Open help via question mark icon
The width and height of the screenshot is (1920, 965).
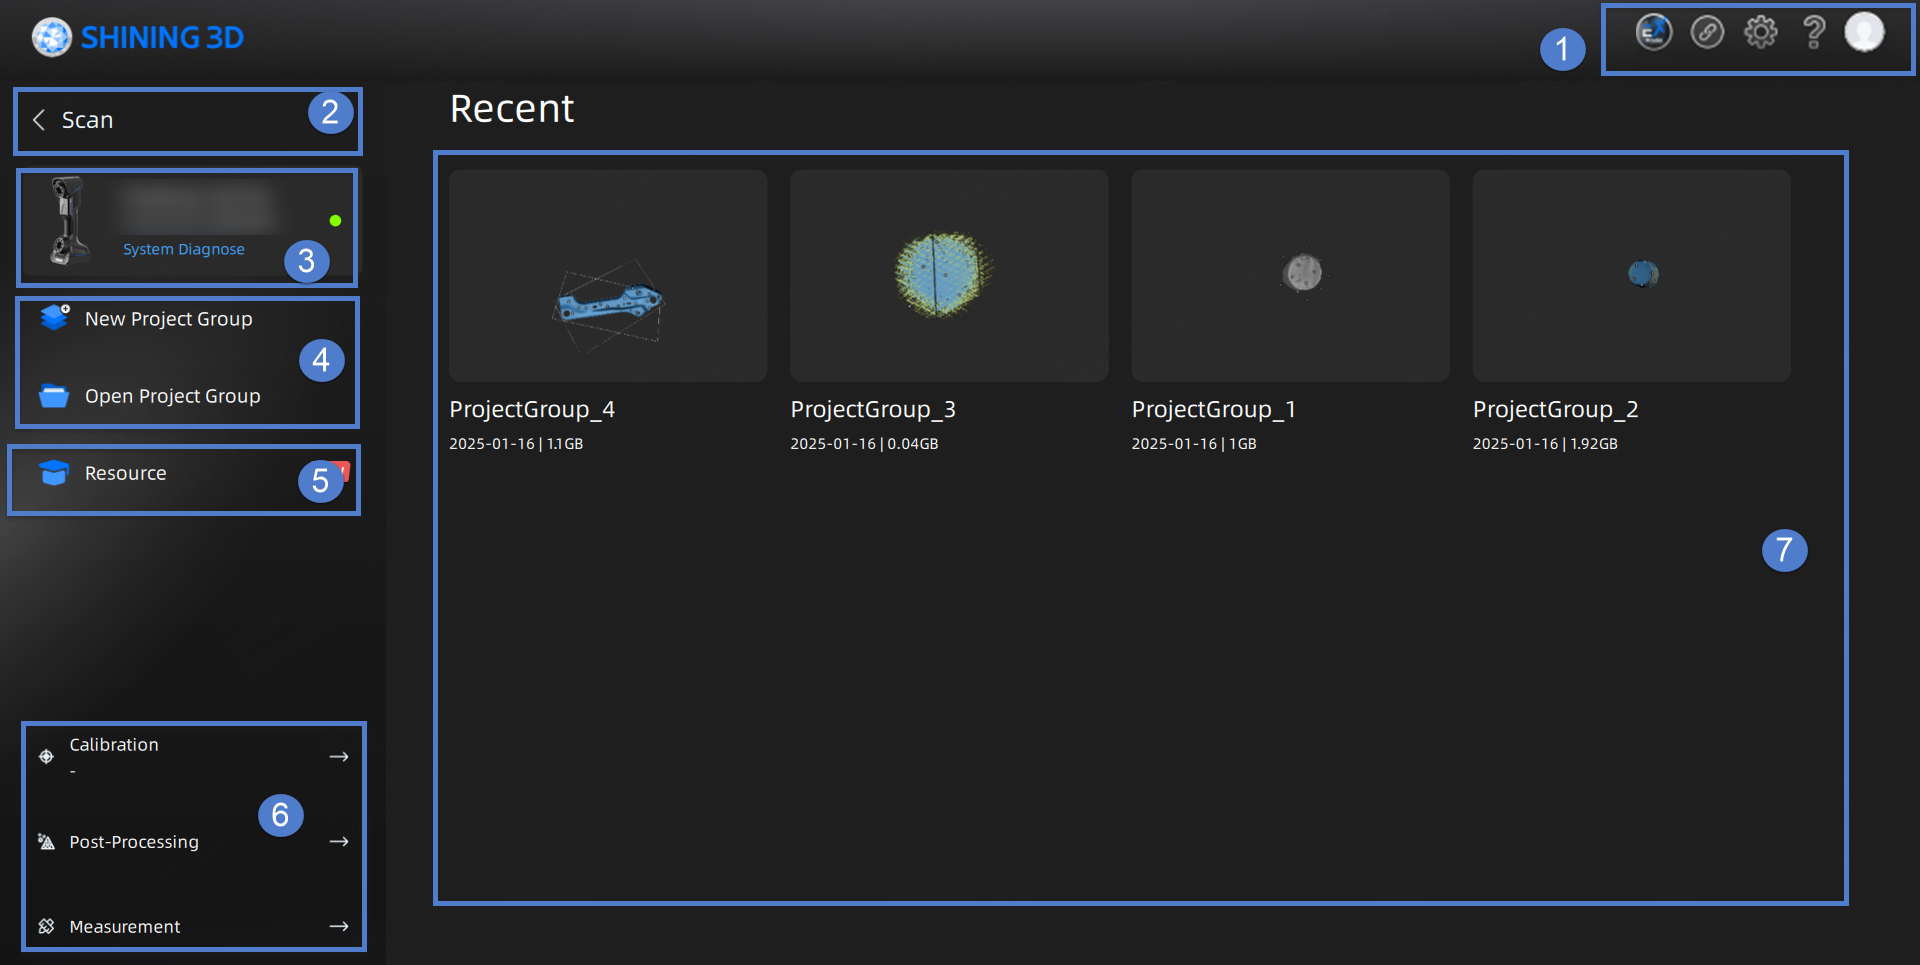coord(1813,33)
